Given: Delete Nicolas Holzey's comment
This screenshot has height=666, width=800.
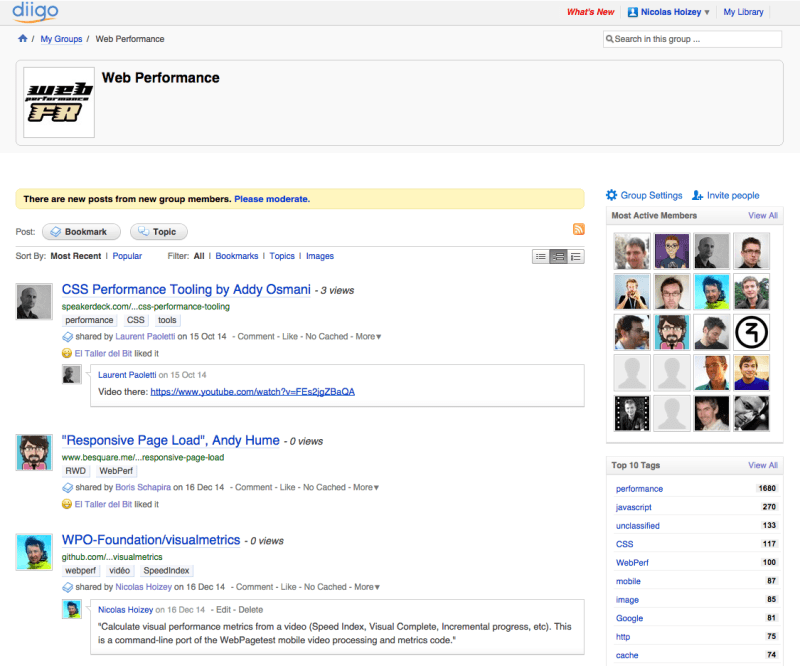Looking at the screenshot, I should coord(251,610).
